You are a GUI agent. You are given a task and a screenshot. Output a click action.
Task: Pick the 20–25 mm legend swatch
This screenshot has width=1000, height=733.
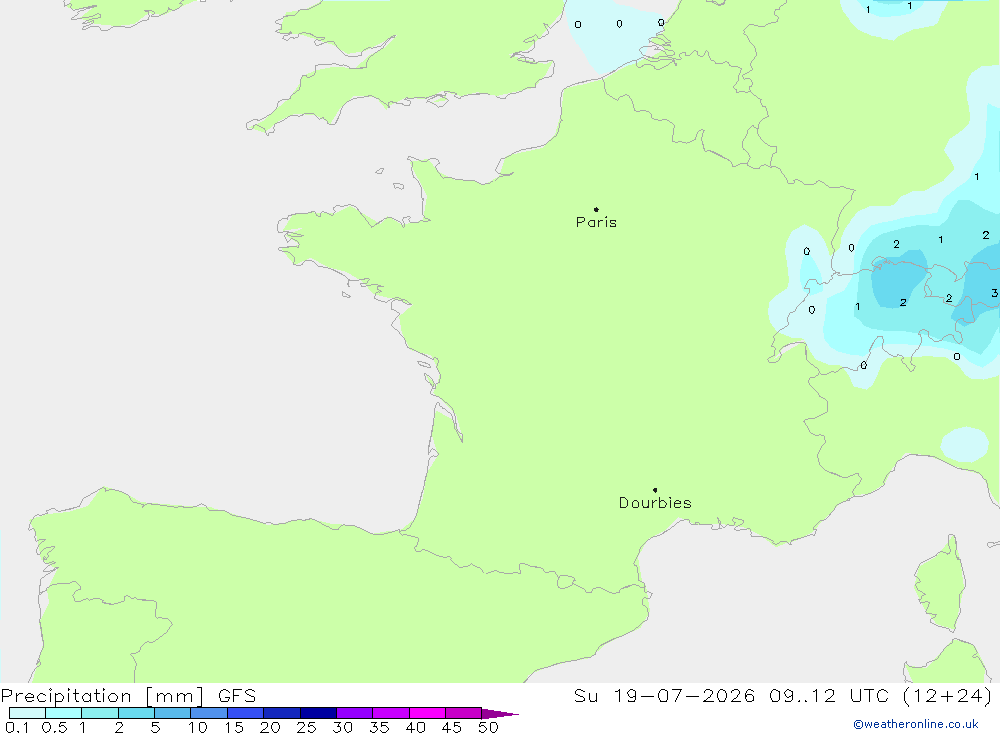click(x=282, y=713)
